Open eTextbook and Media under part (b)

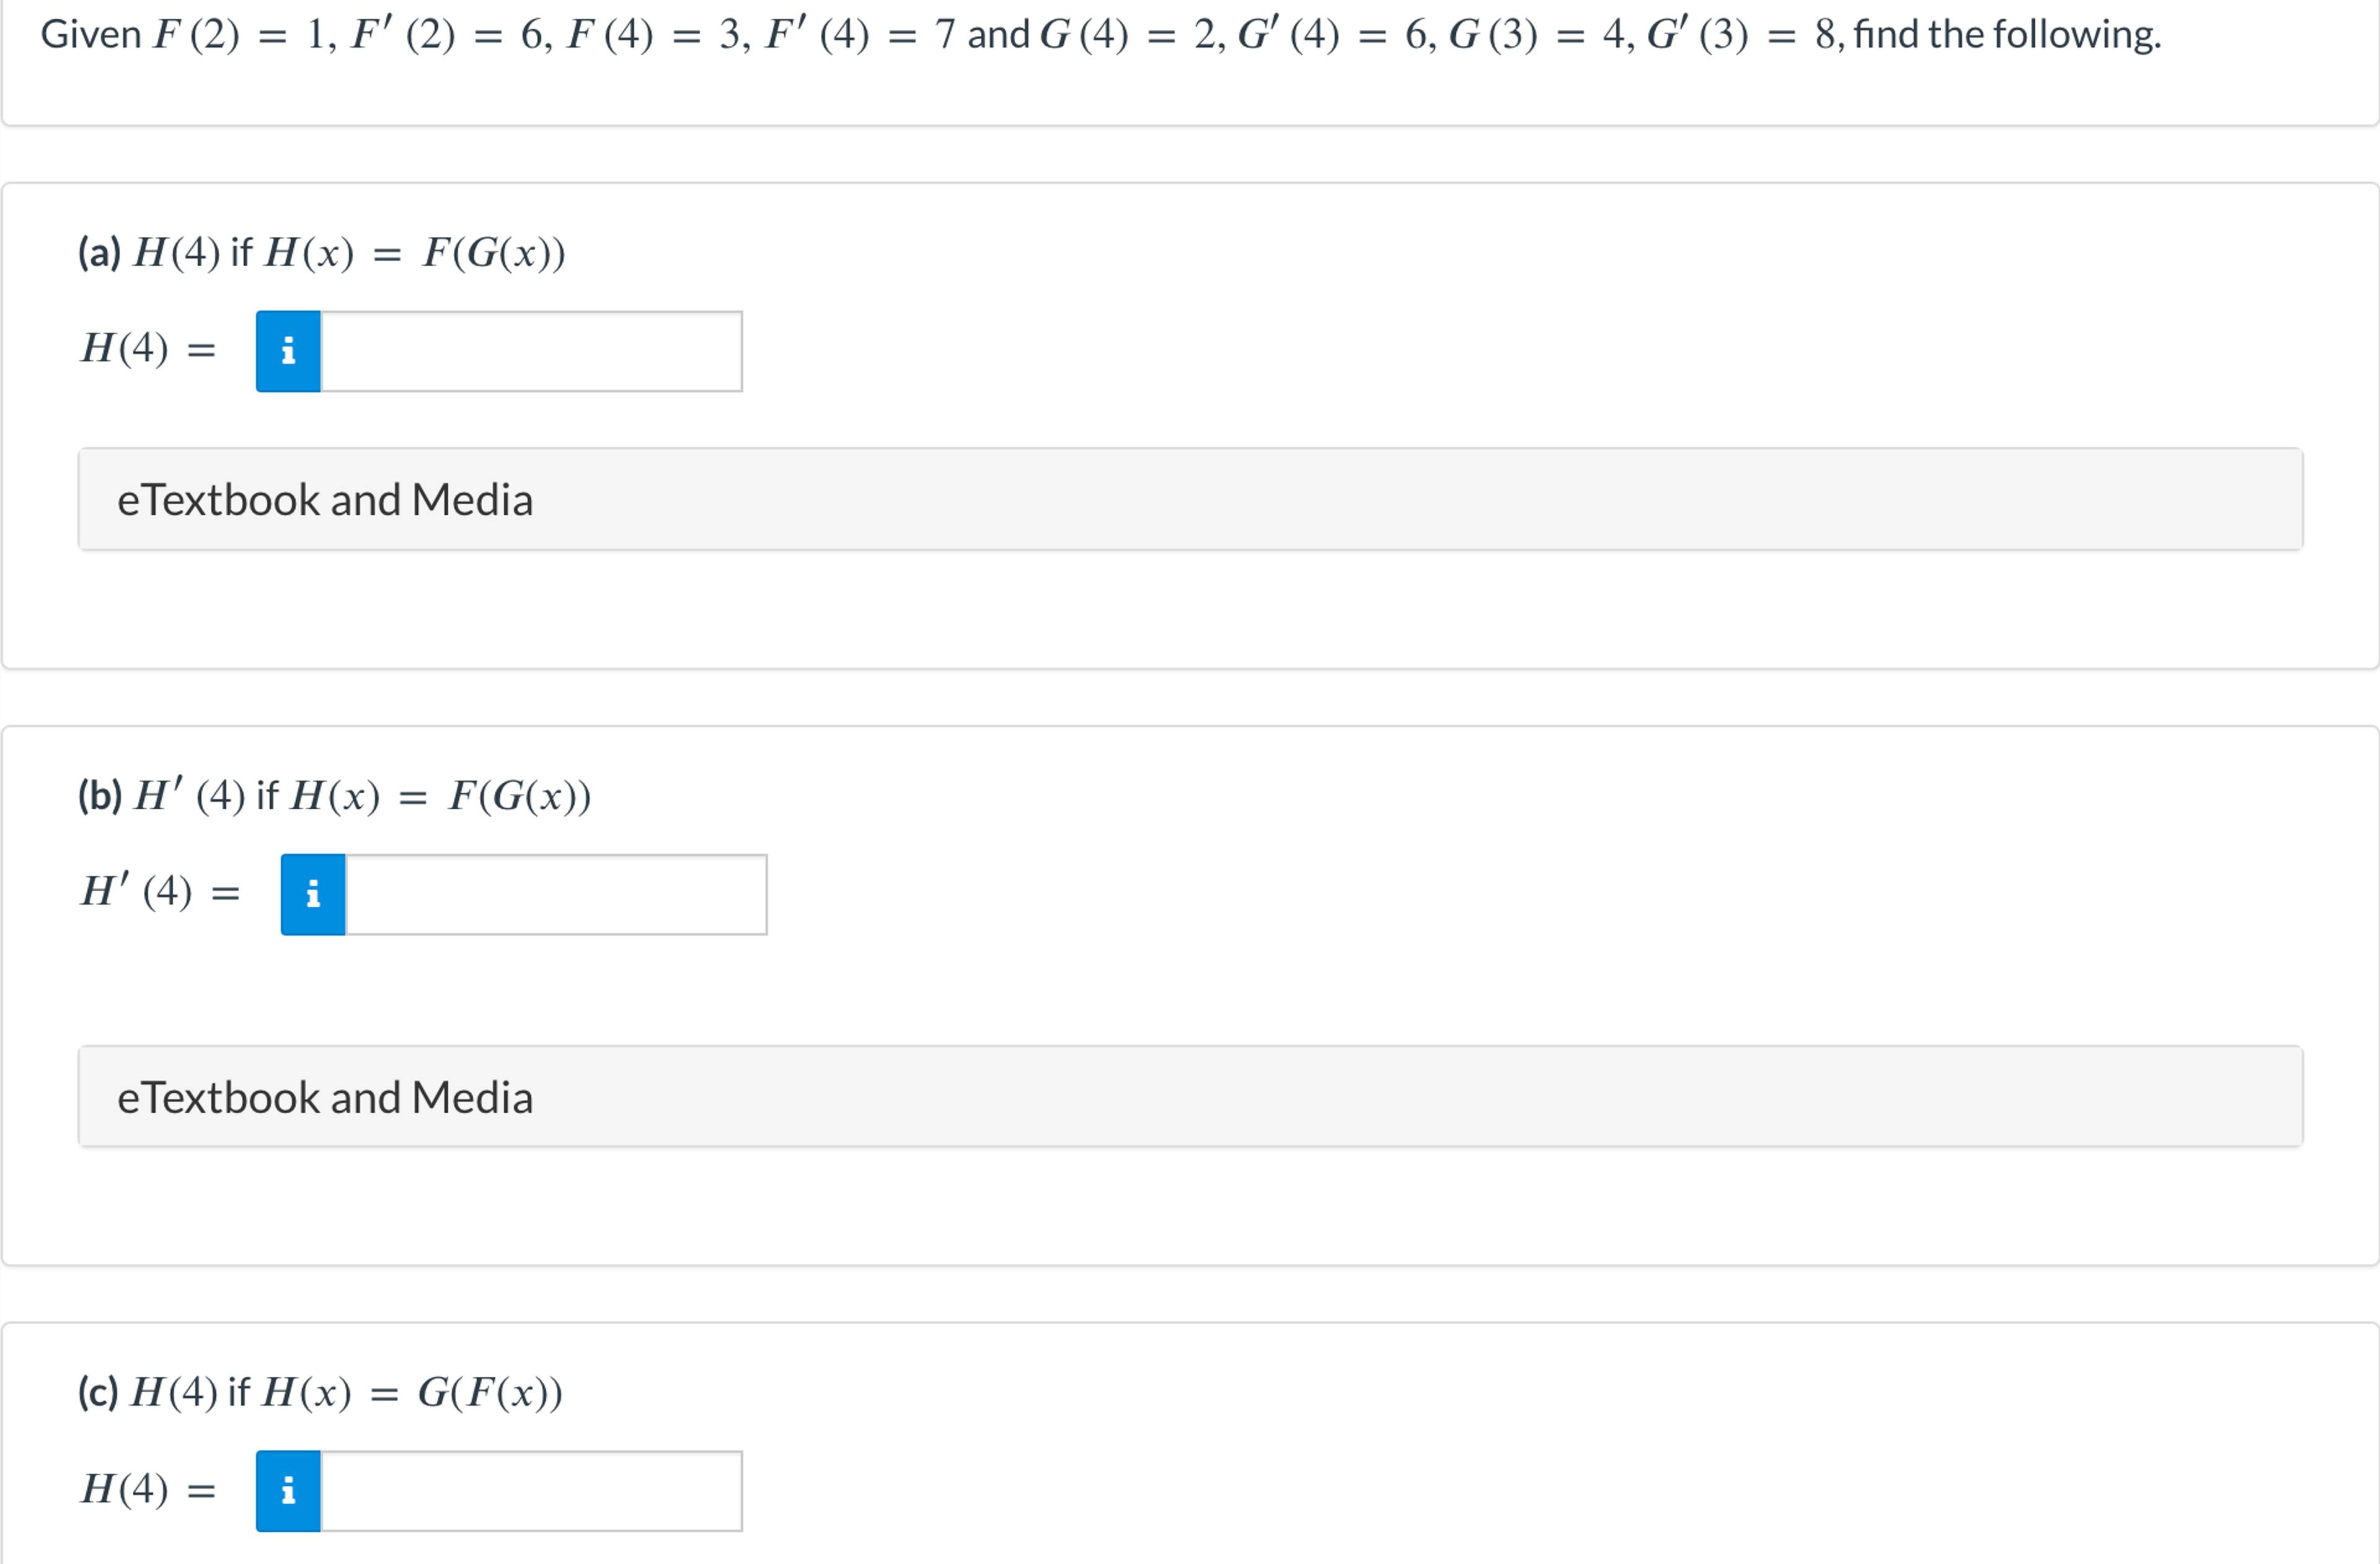[325, 1097]
